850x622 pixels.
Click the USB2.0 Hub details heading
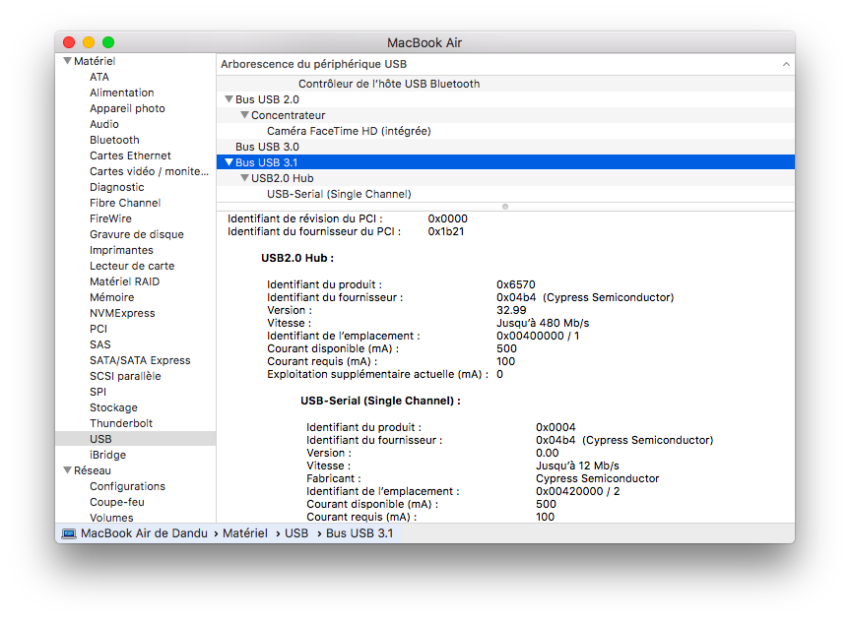click(297, 258)
